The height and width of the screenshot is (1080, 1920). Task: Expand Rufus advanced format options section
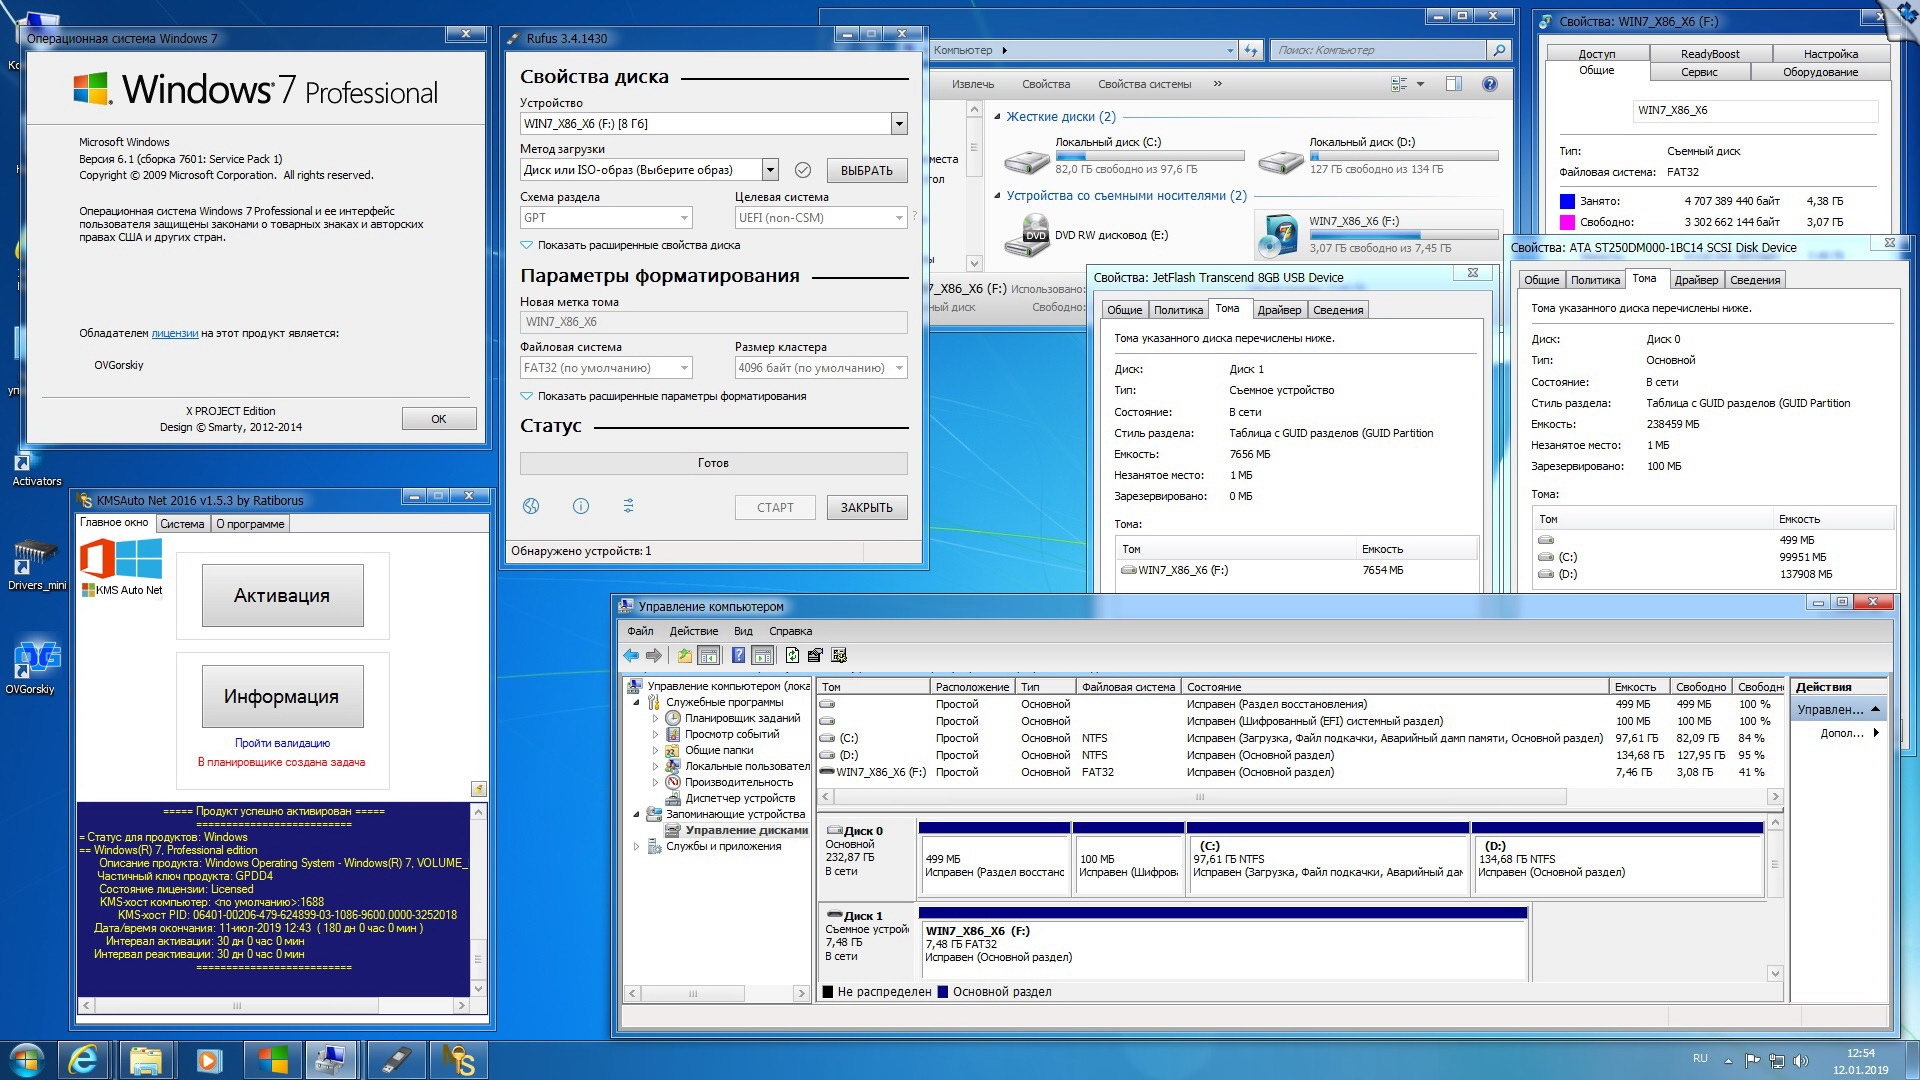(664, 396)
